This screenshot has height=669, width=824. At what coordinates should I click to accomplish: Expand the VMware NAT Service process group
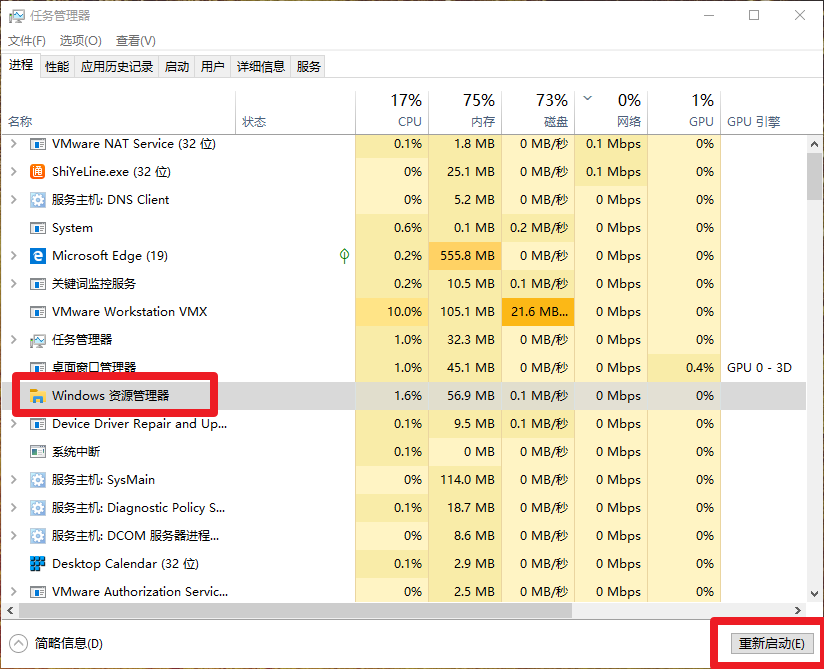(13, 144)
